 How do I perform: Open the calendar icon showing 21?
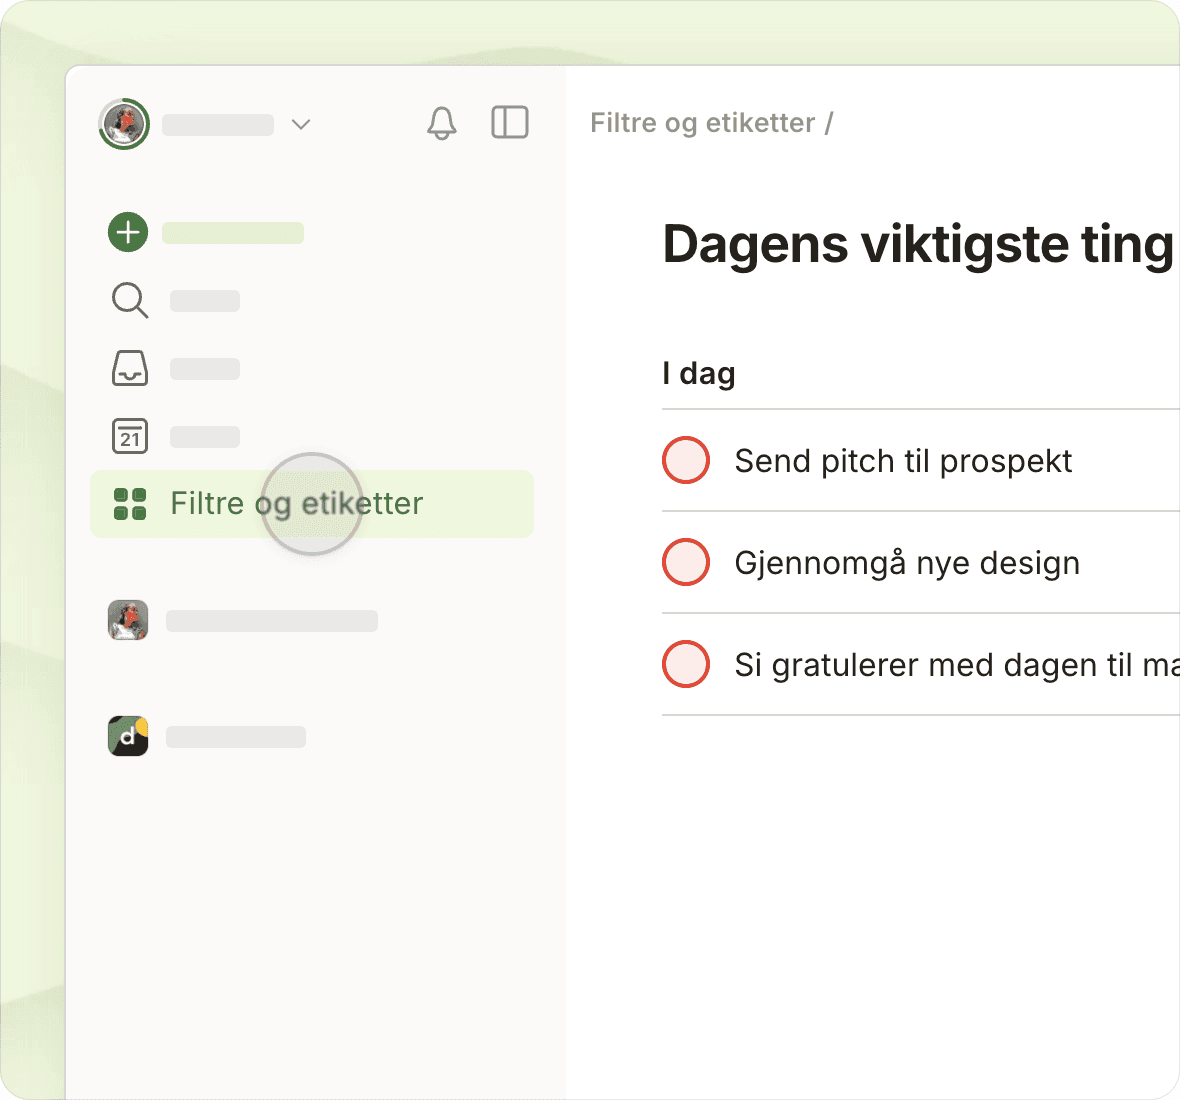tap(129, 436)
